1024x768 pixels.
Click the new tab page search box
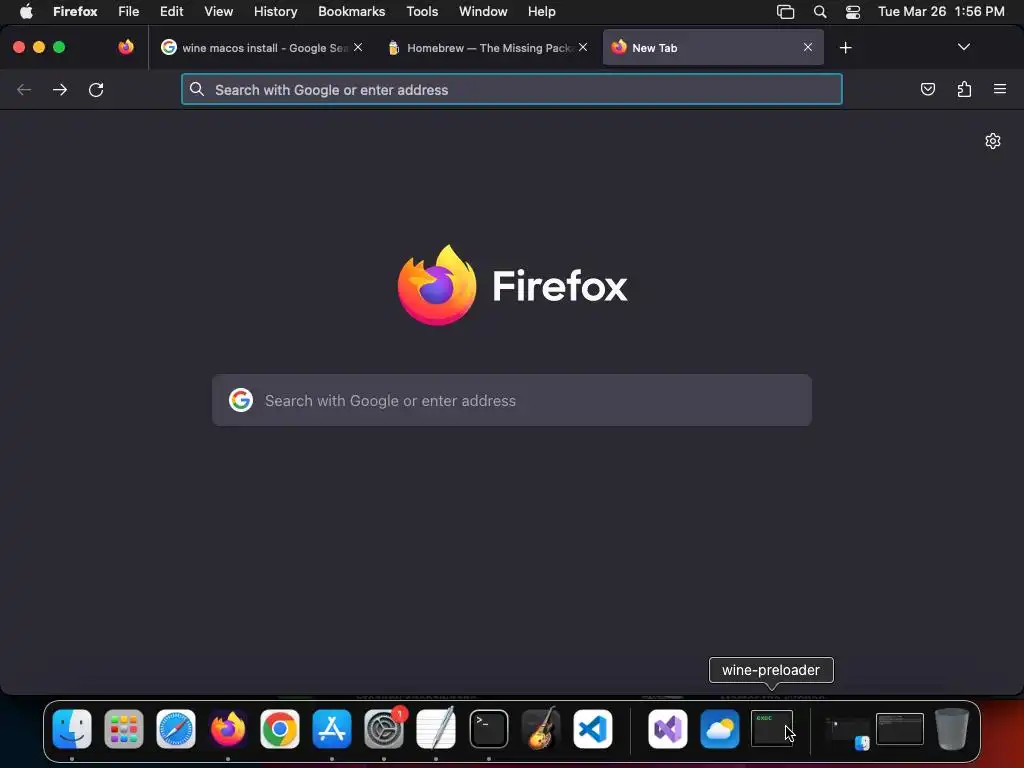coord(512,400)
